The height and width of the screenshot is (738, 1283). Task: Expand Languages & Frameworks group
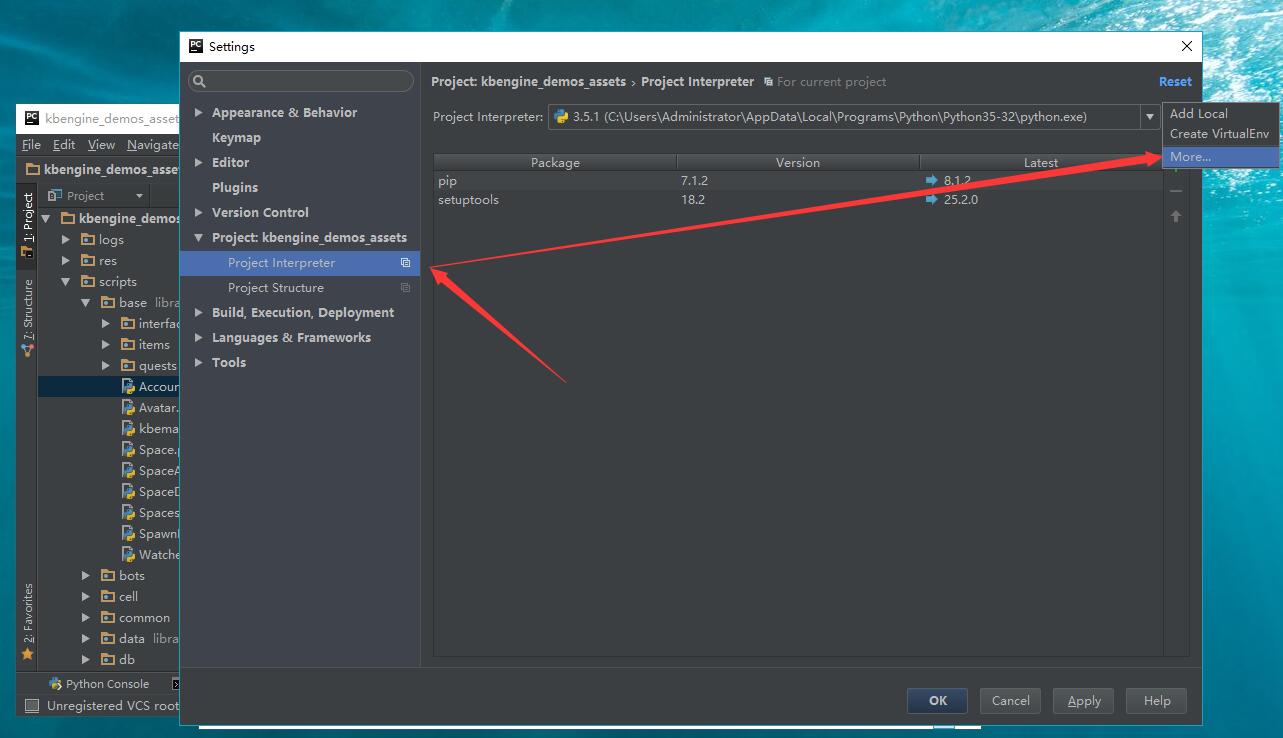[198, 337]
